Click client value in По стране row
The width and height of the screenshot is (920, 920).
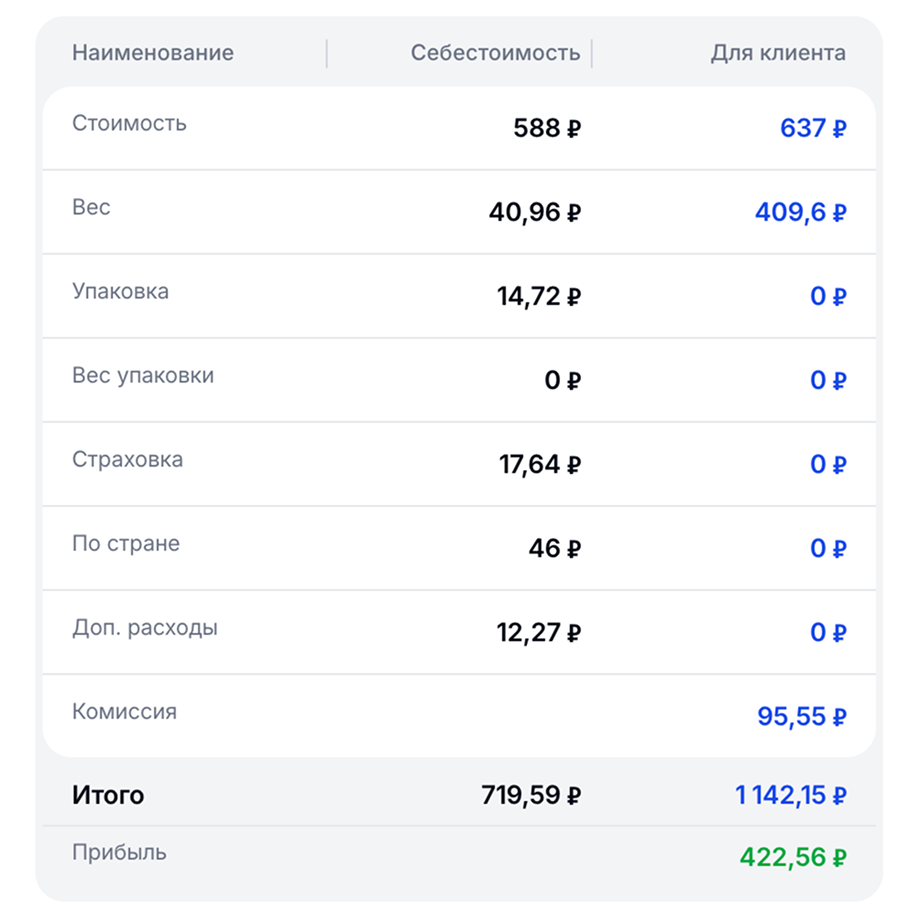pos(828,549)
